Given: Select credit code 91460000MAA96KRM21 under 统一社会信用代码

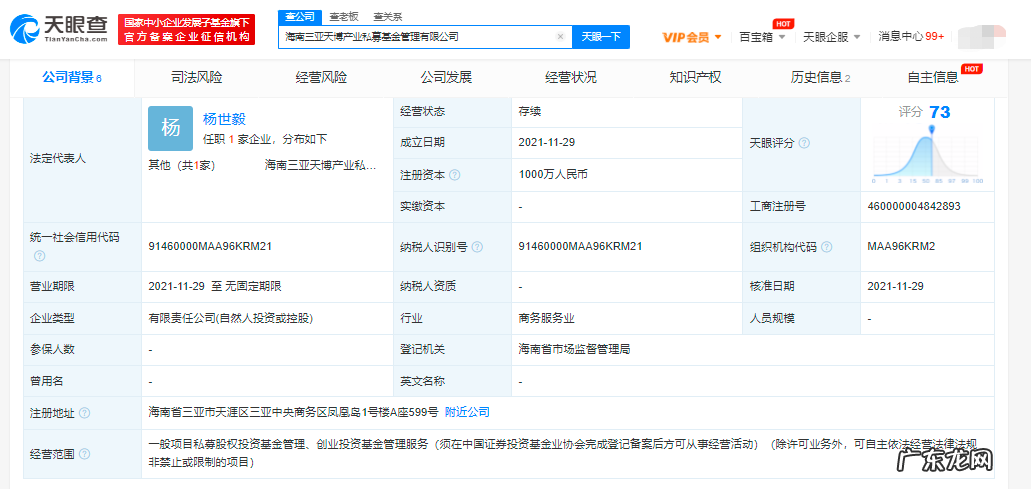Looking at the screenshot, I should 210,246.
